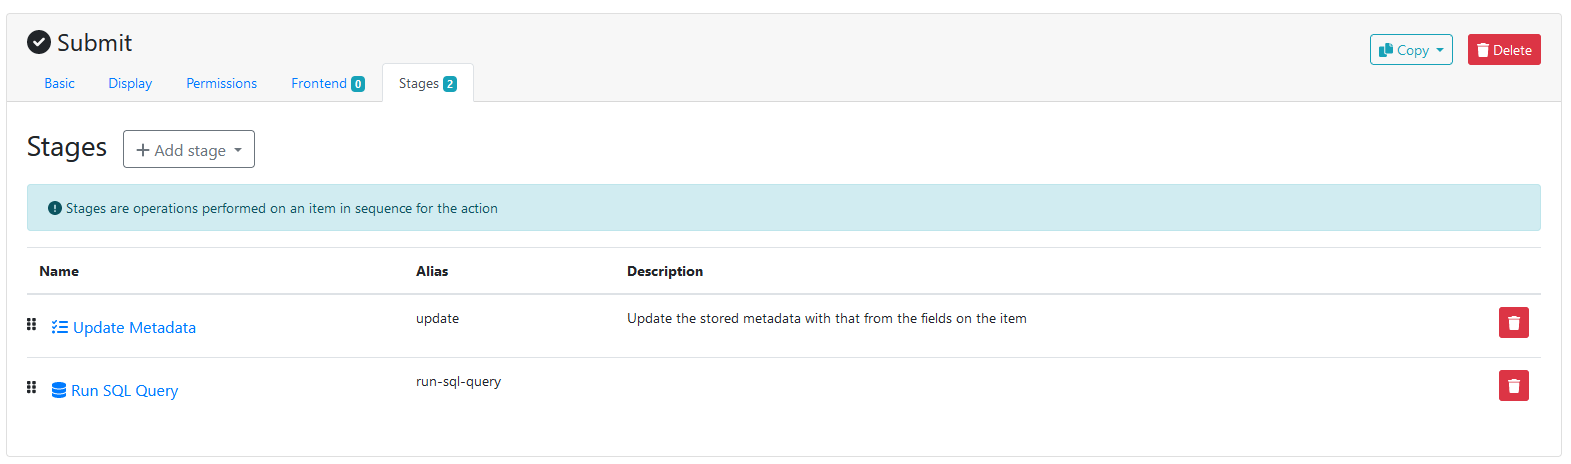Click the trash icon for Update Metadata

[1513, 323]
